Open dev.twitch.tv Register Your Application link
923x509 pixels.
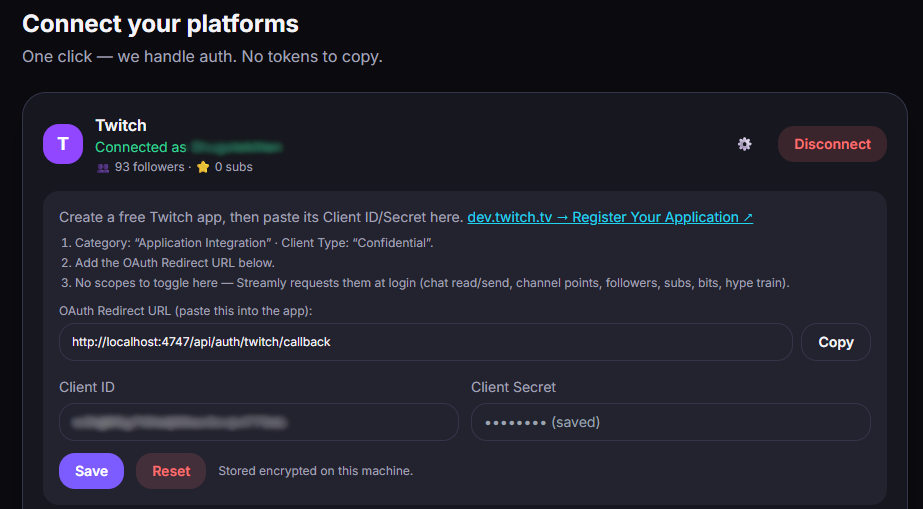point(610,217)
